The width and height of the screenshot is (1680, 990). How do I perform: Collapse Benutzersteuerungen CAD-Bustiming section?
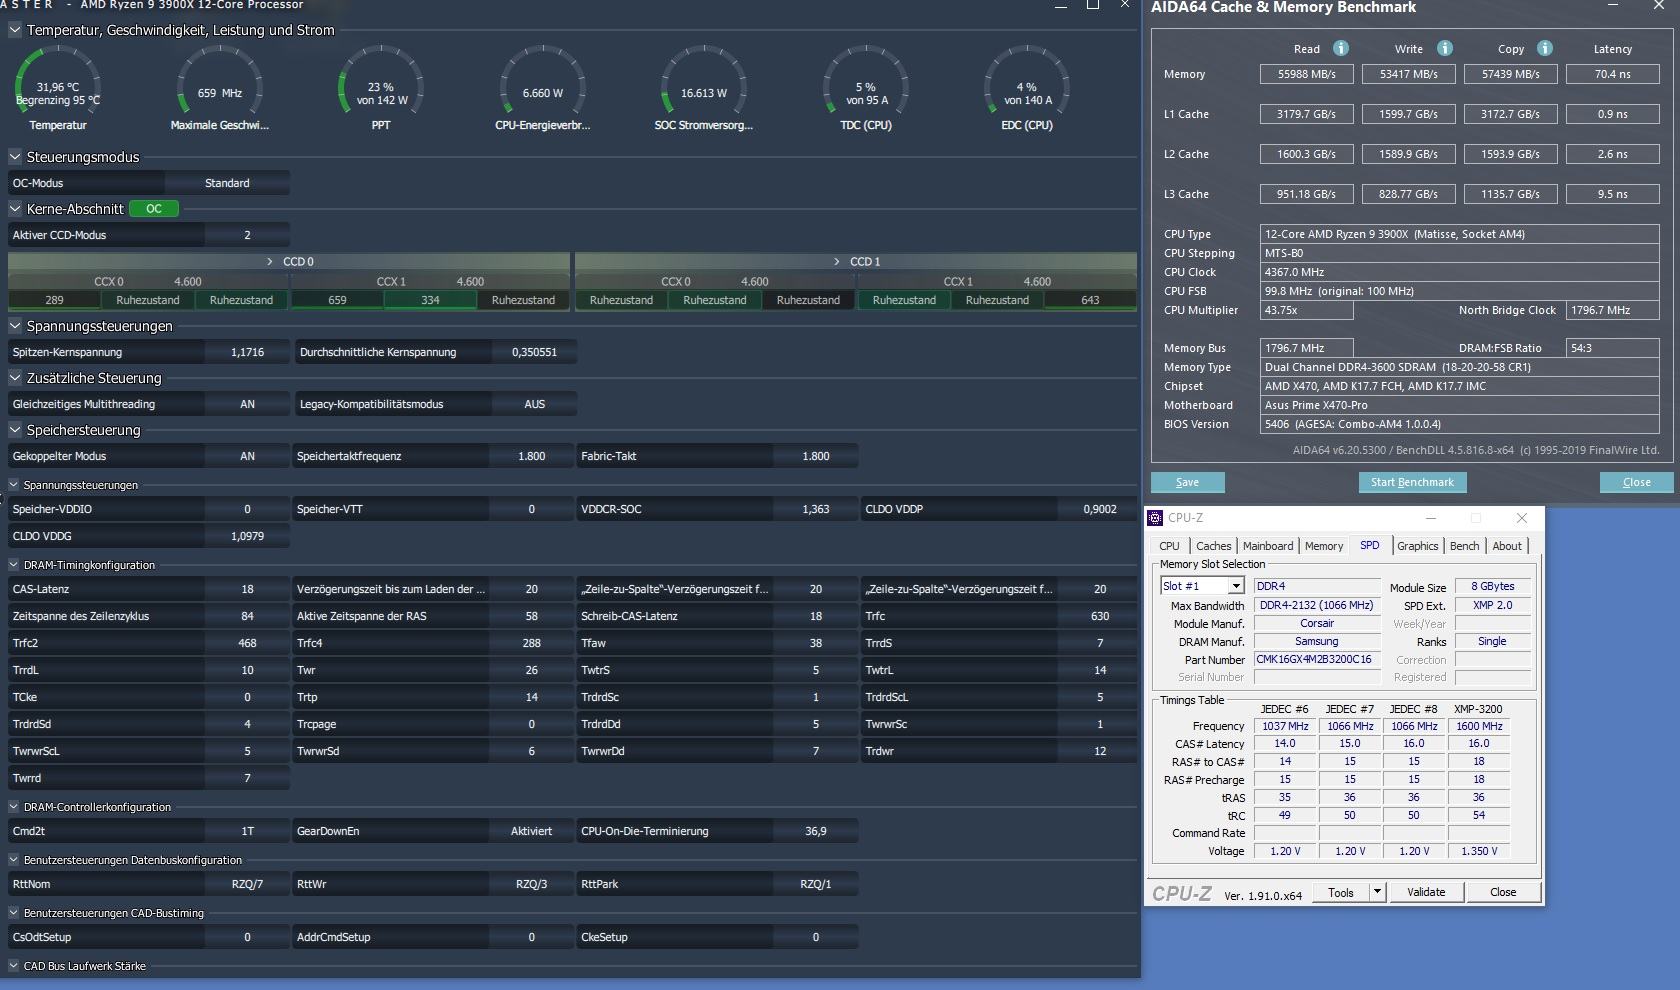tap(14, 913)
